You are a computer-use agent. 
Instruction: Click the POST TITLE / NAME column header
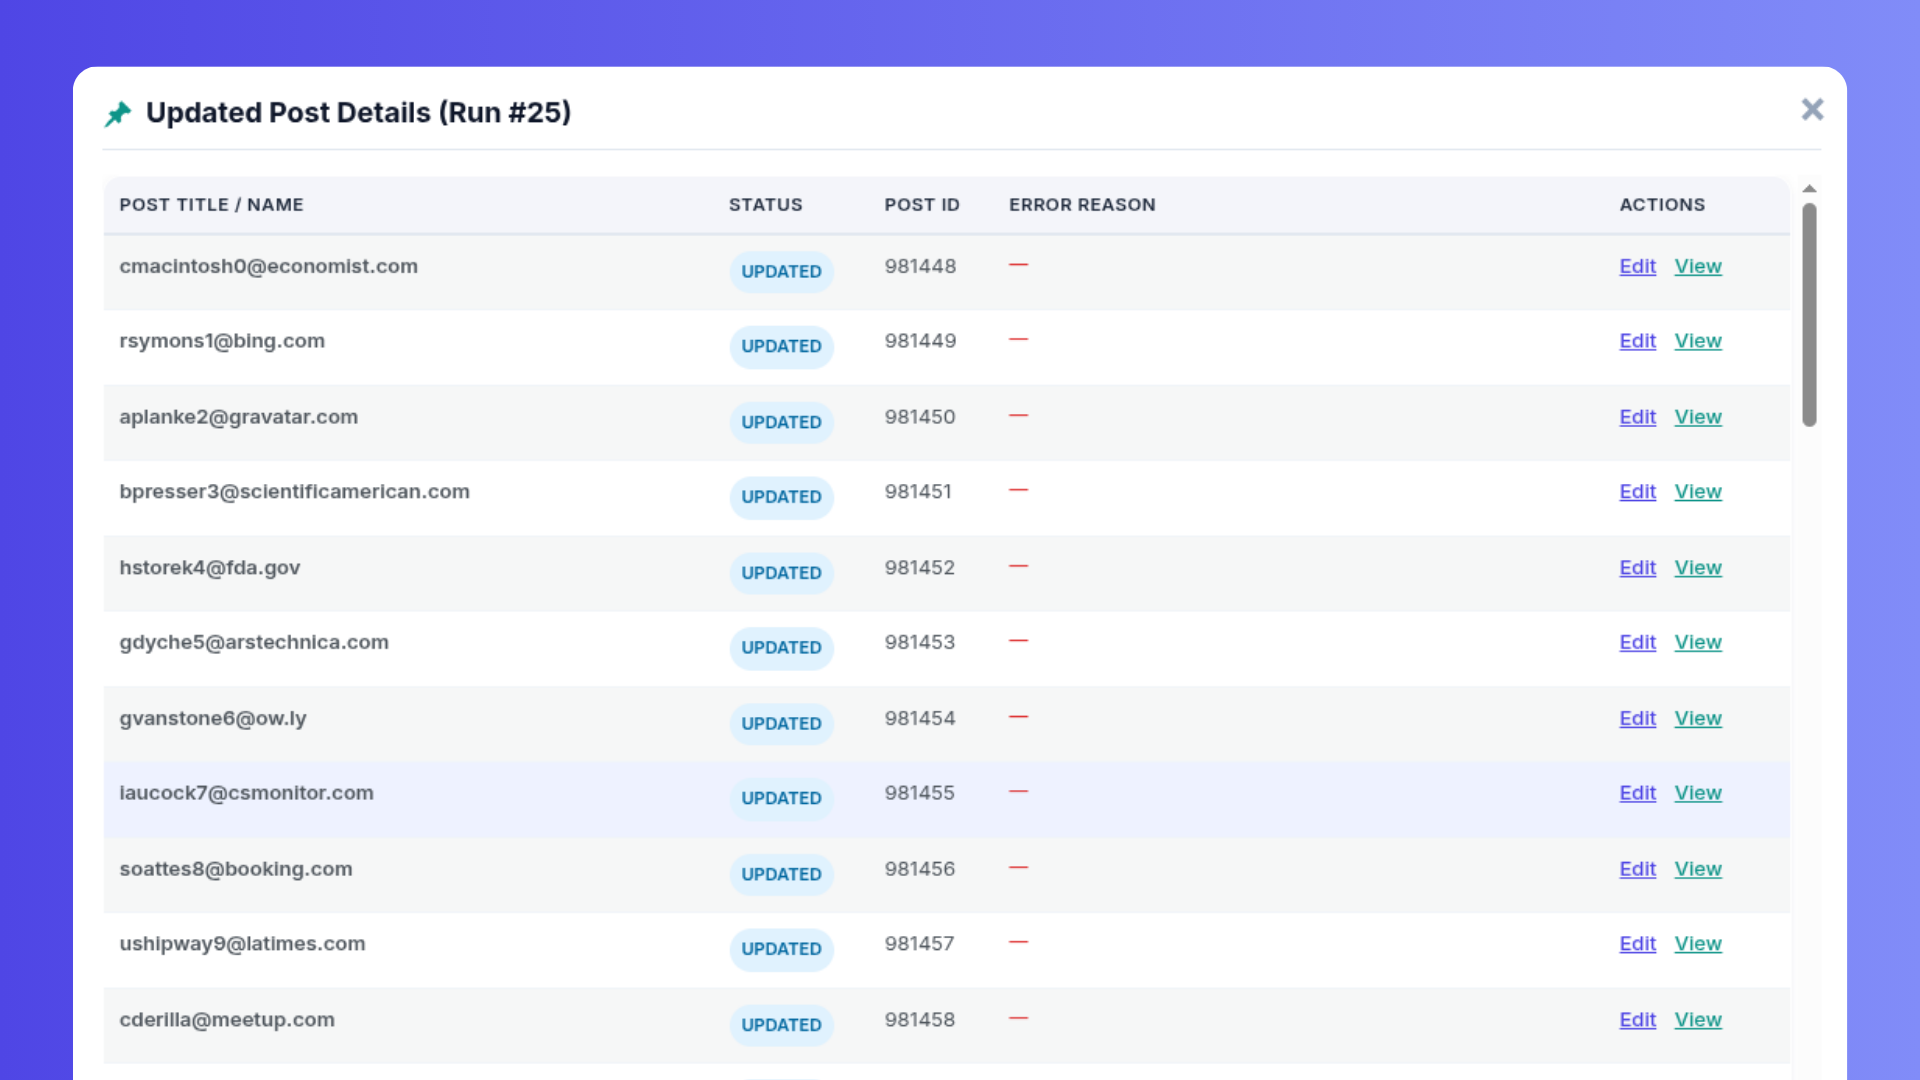[211, 205]
